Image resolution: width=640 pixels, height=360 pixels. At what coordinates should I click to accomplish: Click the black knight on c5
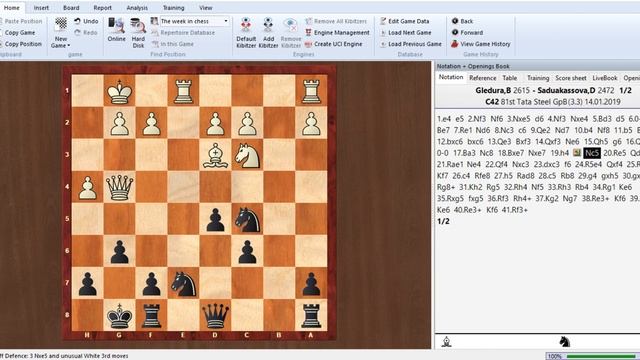(x=247, y=219)
